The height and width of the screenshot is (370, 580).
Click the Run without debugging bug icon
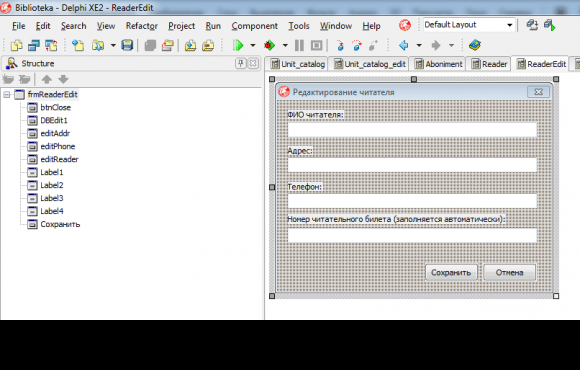pos(269,46)
